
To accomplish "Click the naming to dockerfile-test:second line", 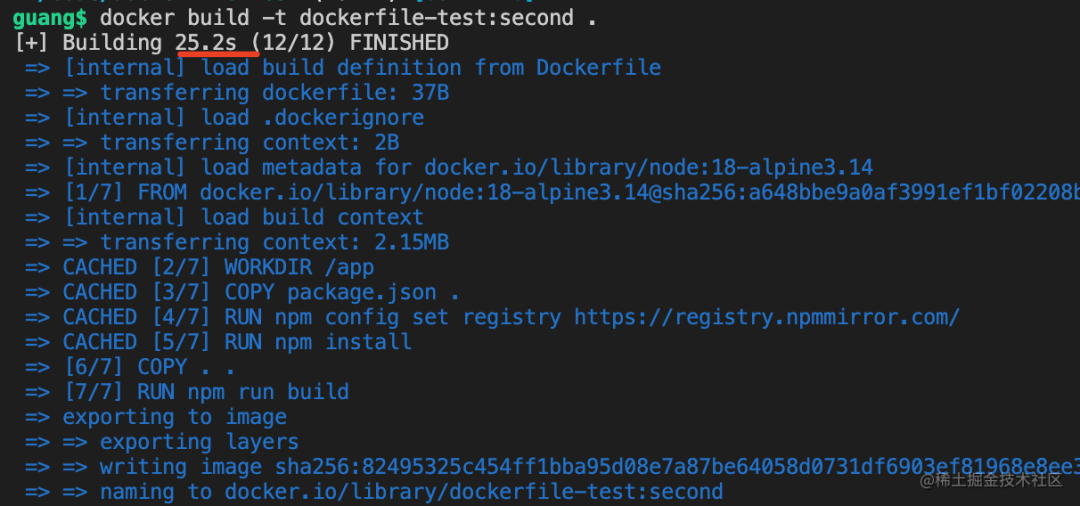I will 411,492.
